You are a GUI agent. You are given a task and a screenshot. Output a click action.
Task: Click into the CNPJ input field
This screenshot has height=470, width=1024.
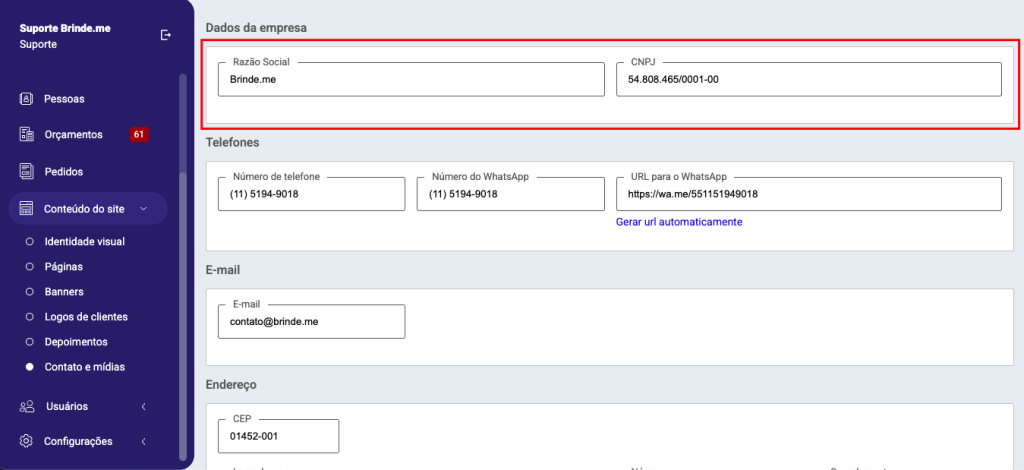pyautogui.click(x=808, y=80)
